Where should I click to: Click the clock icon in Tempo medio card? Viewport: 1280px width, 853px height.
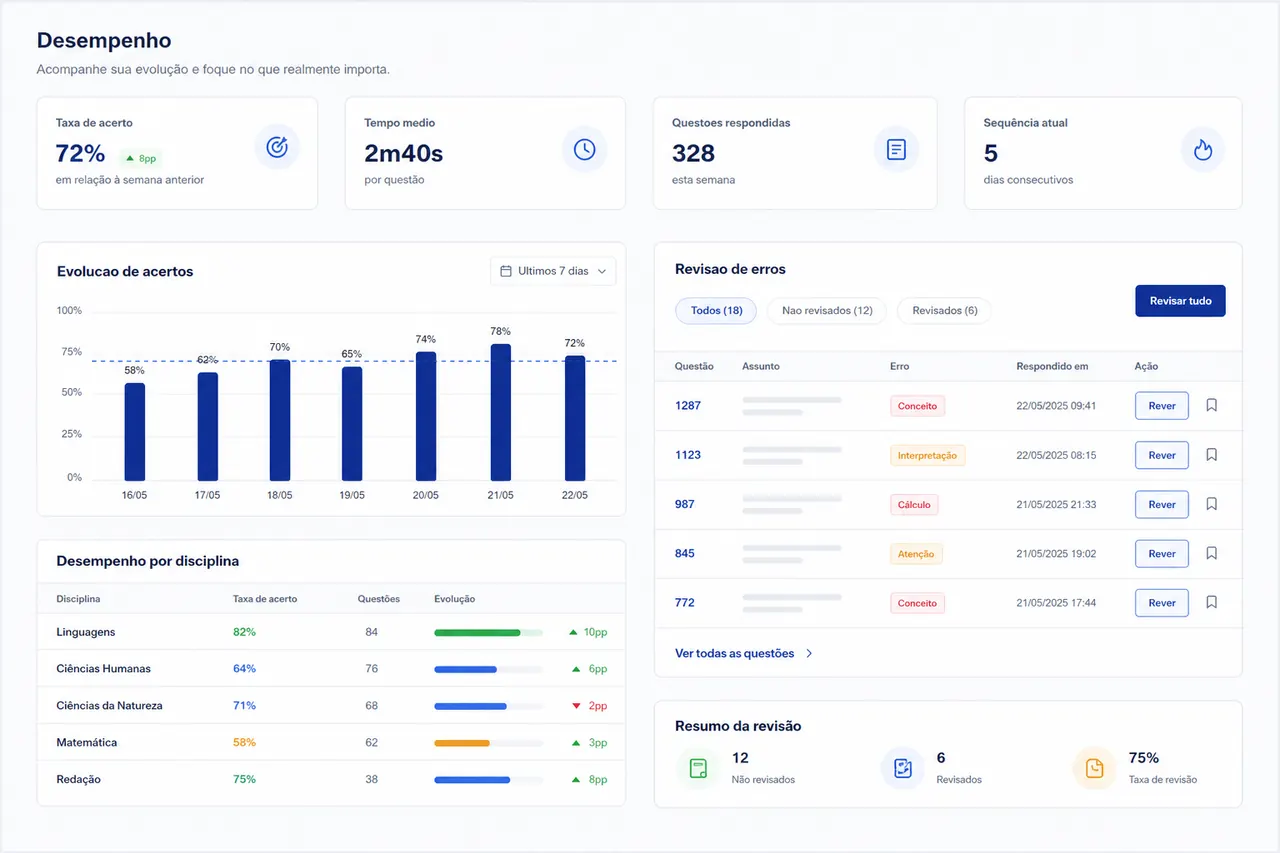pyautogui.click(x=585, y=149)
